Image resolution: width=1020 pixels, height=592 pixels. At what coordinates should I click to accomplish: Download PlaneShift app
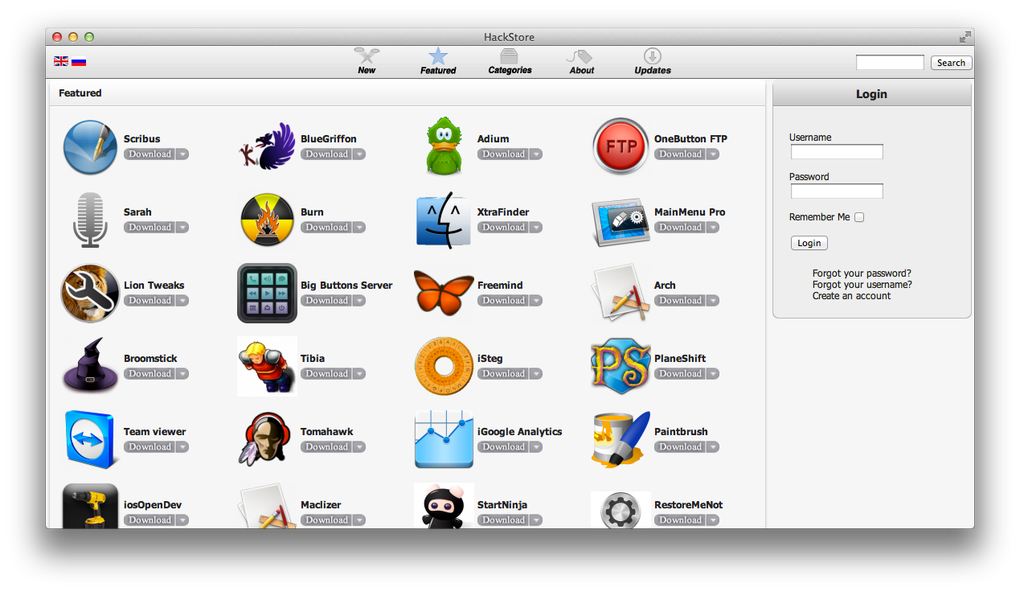[x=680, y=373]
